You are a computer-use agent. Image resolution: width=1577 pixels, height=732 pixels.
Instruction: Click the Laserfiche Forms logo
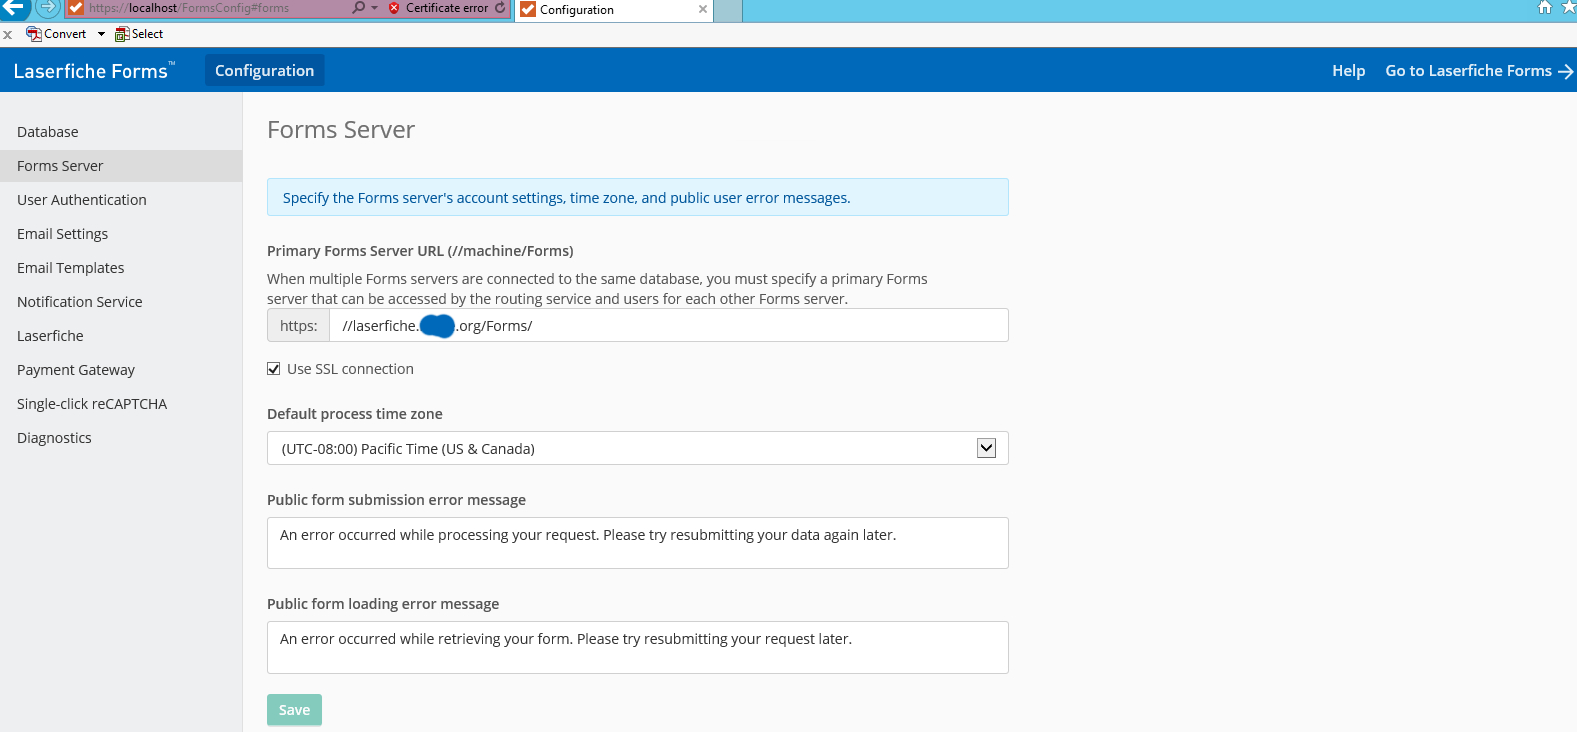(x=94, y=71)
